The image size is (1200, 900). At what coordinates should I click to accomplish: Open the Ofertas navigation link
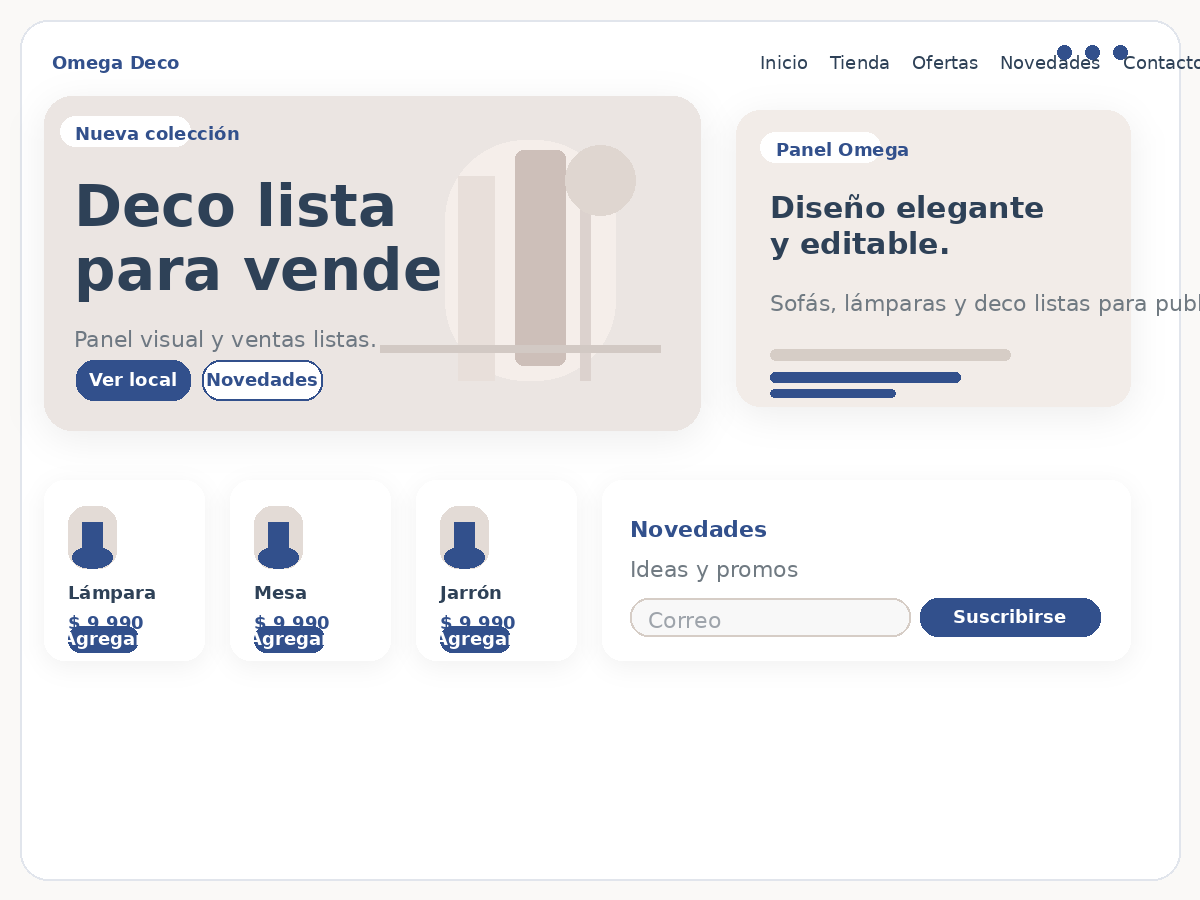coord(944,63)
